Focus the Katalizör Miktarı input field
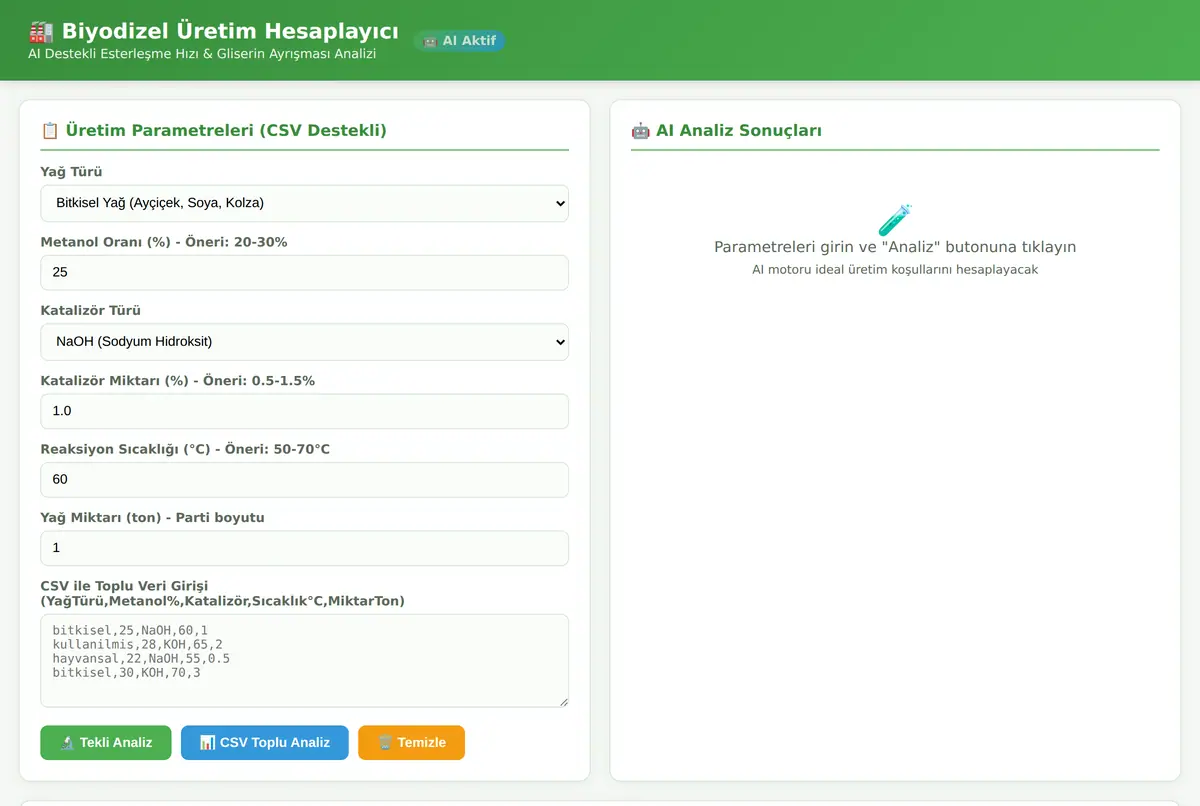 305,411
